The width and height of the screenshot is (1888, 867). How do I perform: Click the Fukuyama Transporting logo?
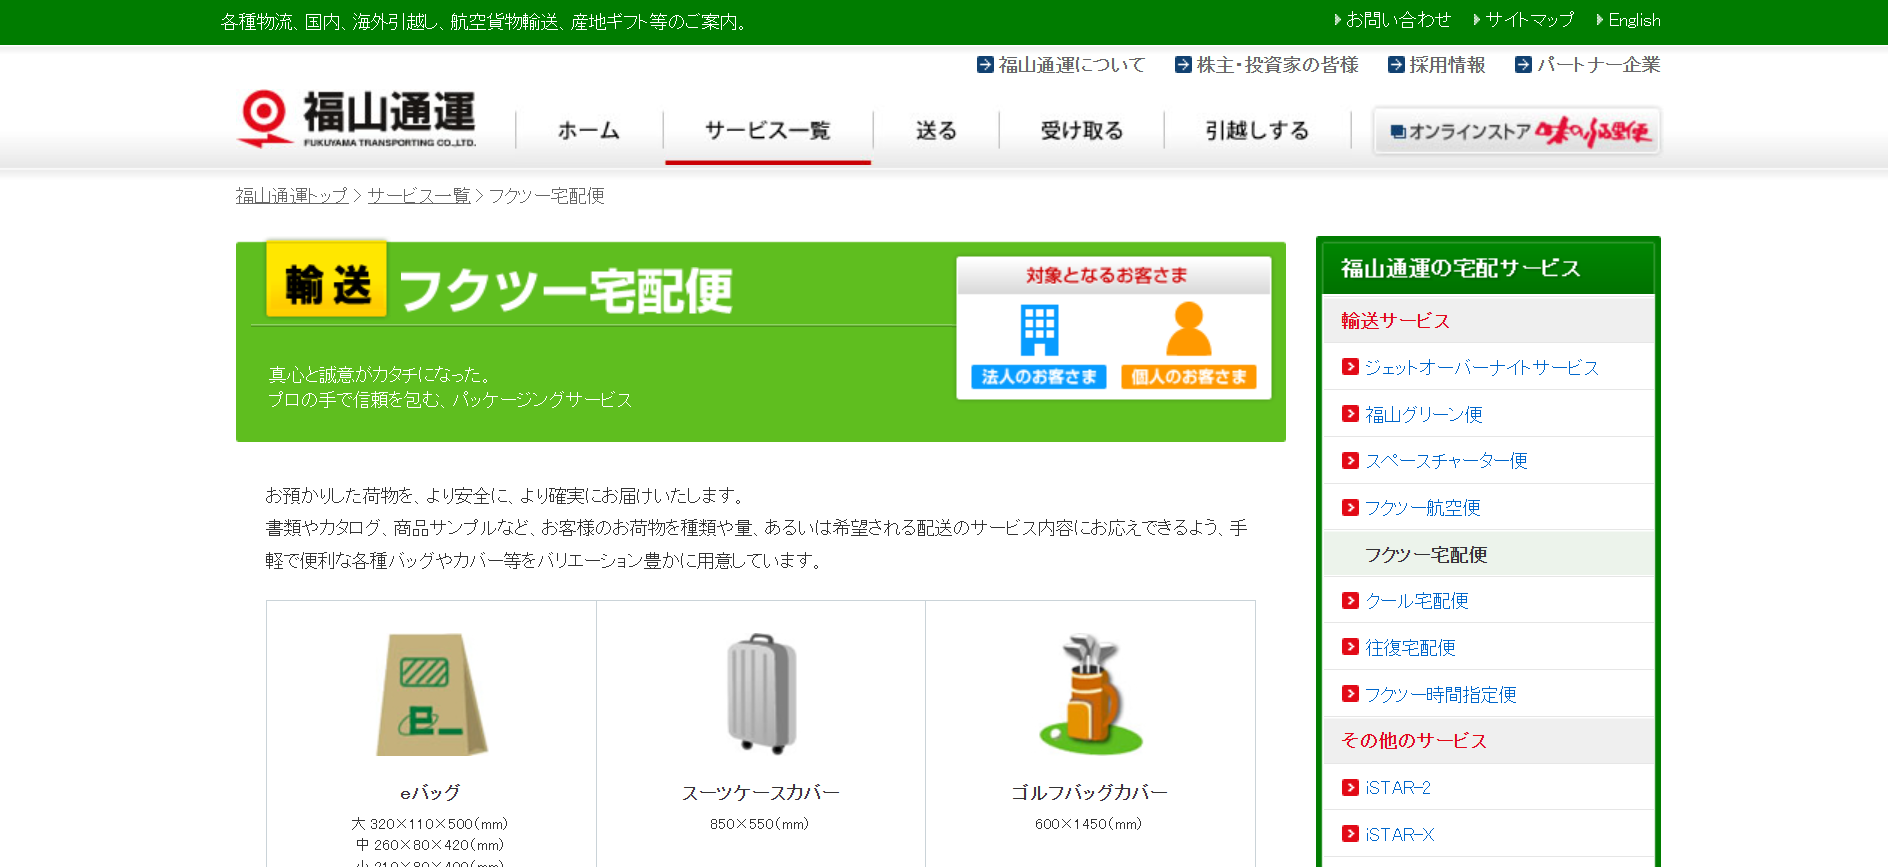pos(357,119)
